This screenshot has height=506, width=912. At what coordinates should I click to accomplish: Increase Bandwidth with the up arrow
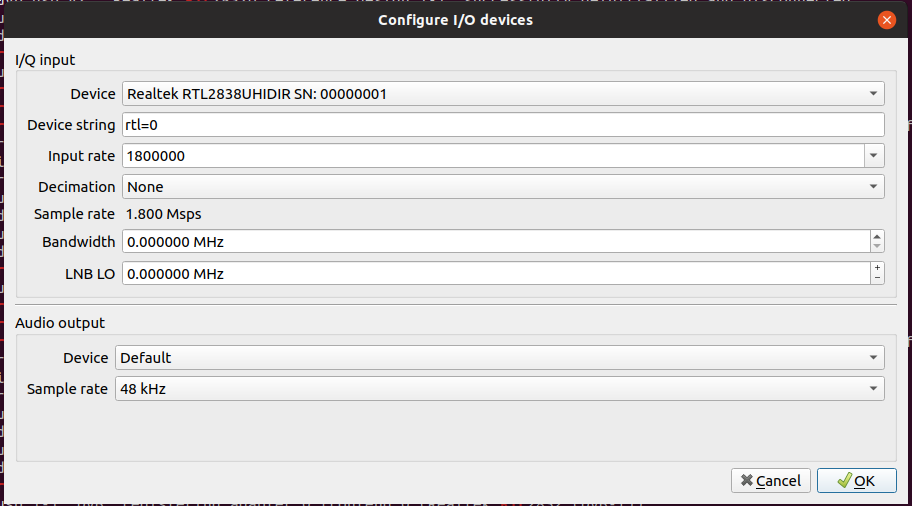(x=877, y=236)
